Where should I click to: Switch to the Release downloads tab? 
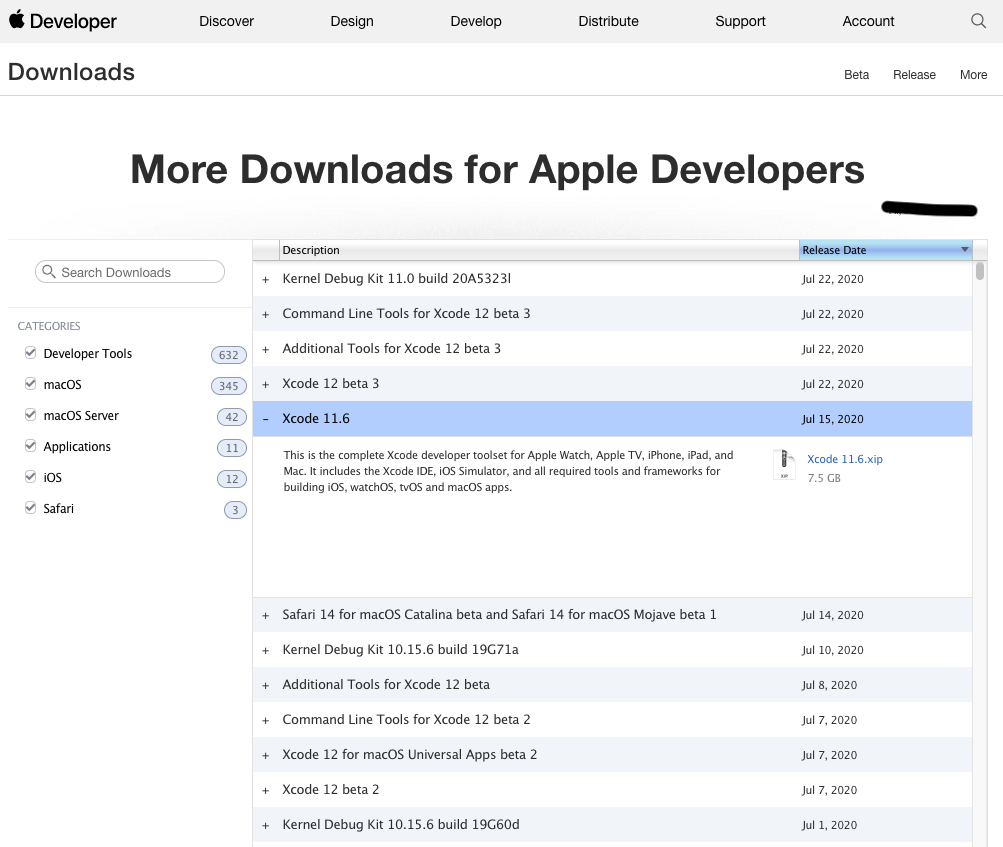[x=914, y=75]
